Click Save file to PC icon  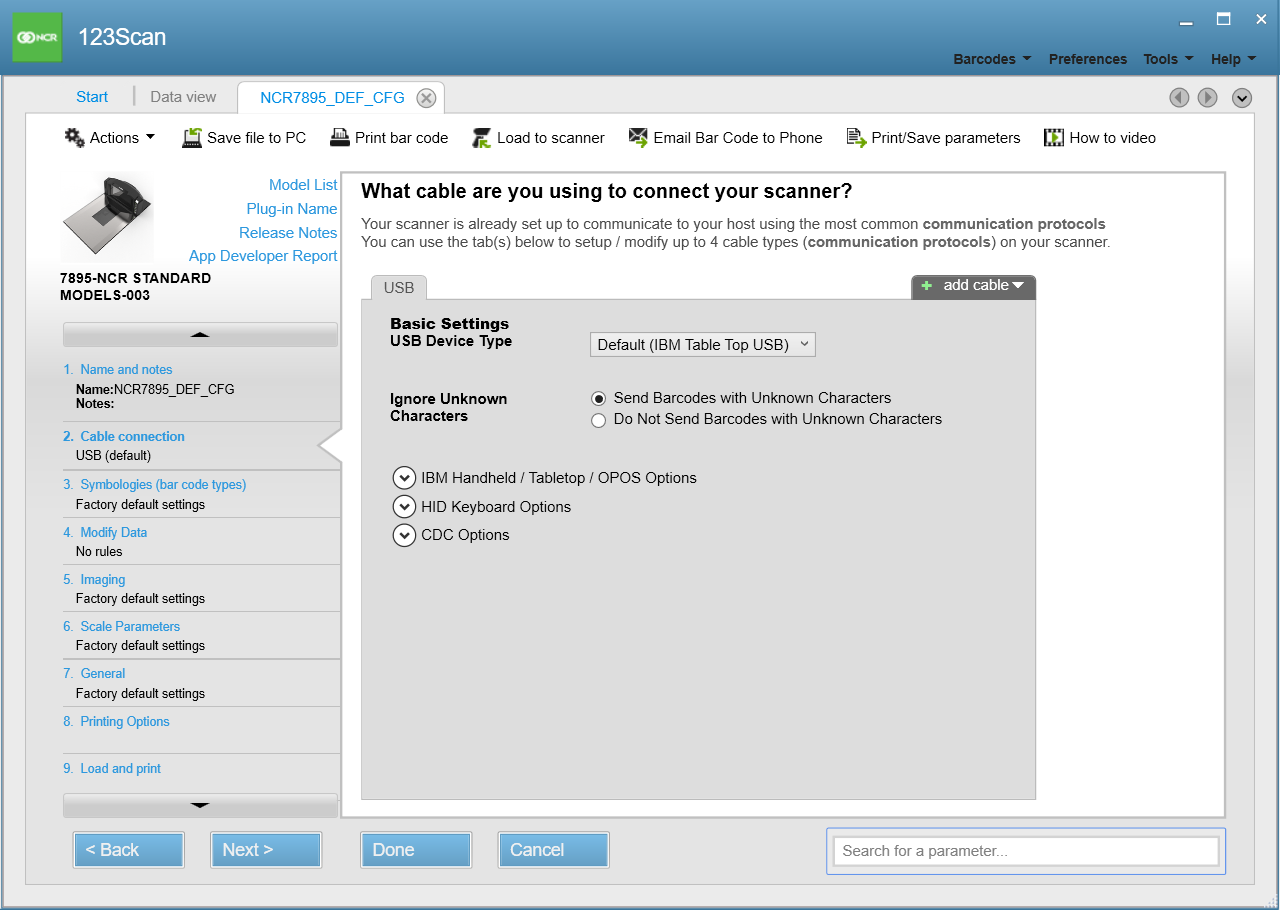(192, 138)
